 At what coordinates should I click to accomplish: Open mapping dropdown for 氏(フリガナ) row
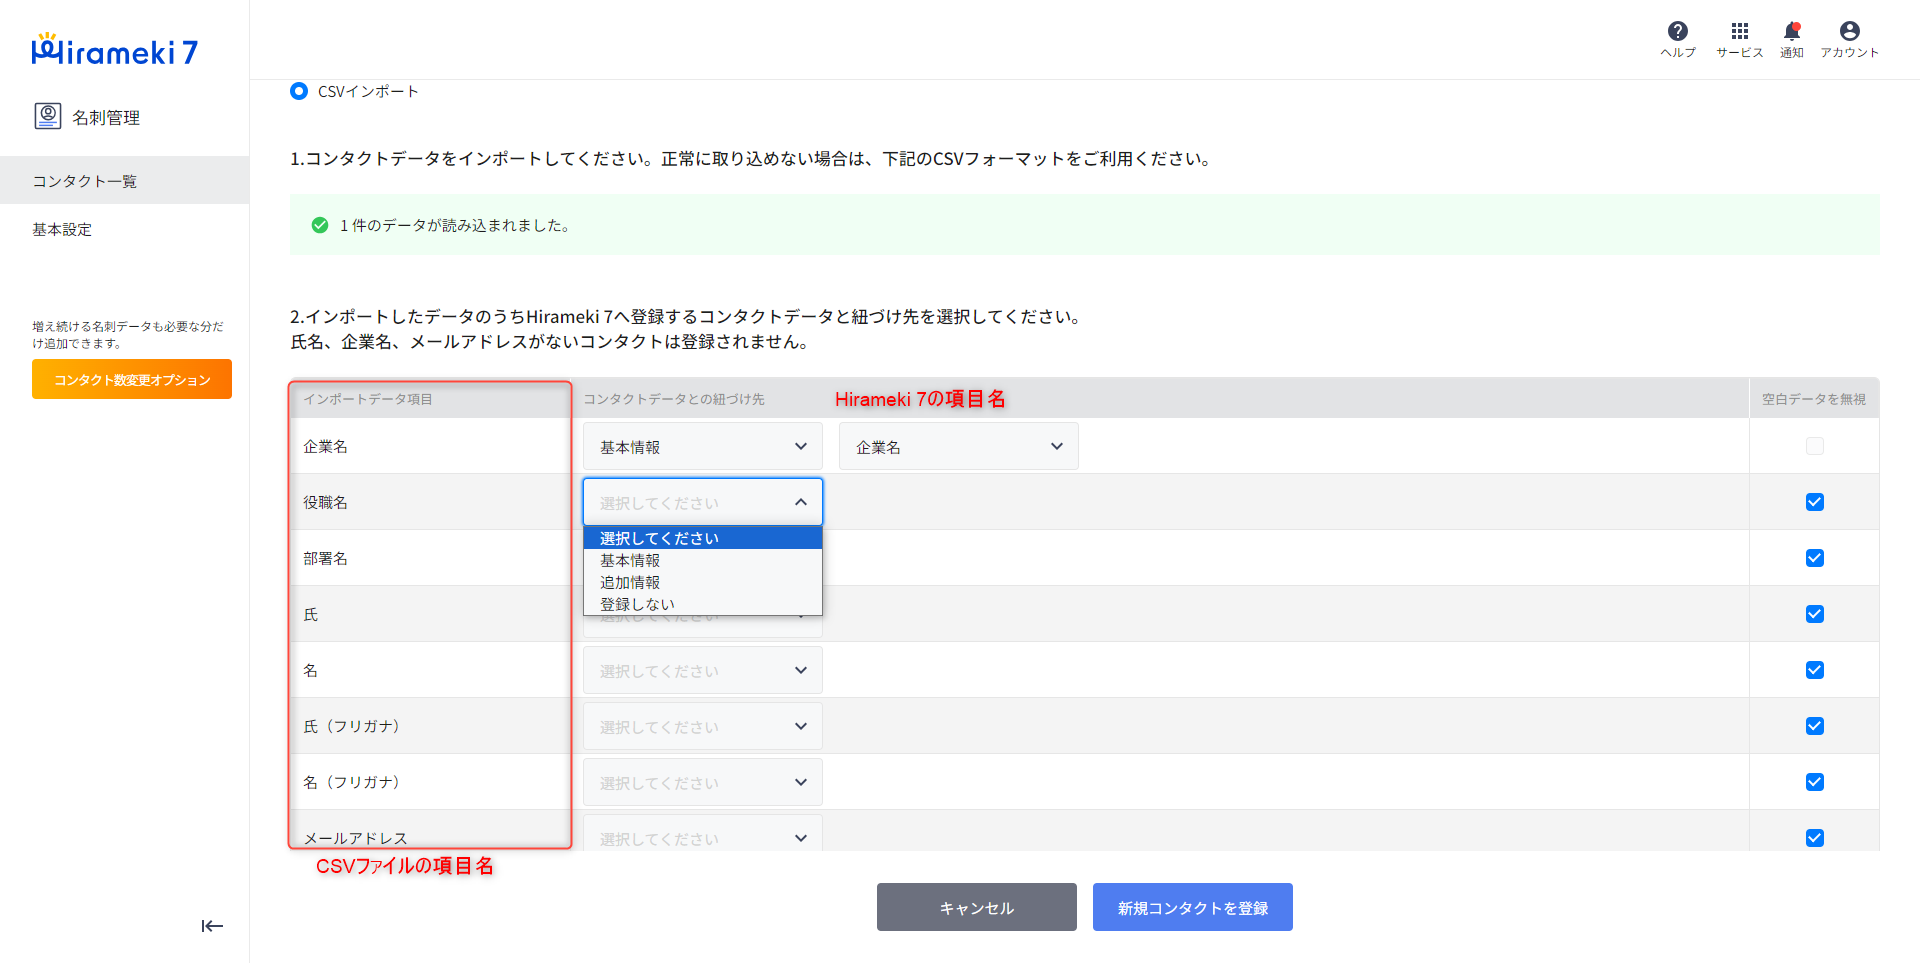tap(703, 726)
